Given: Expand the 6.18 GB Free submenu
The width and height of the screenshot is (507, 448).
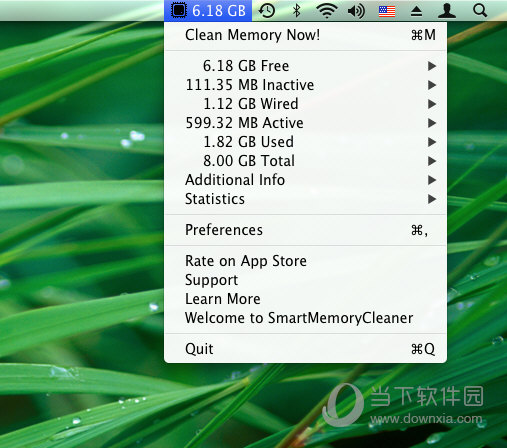Looking at the screenshot, I should (305, 66).
